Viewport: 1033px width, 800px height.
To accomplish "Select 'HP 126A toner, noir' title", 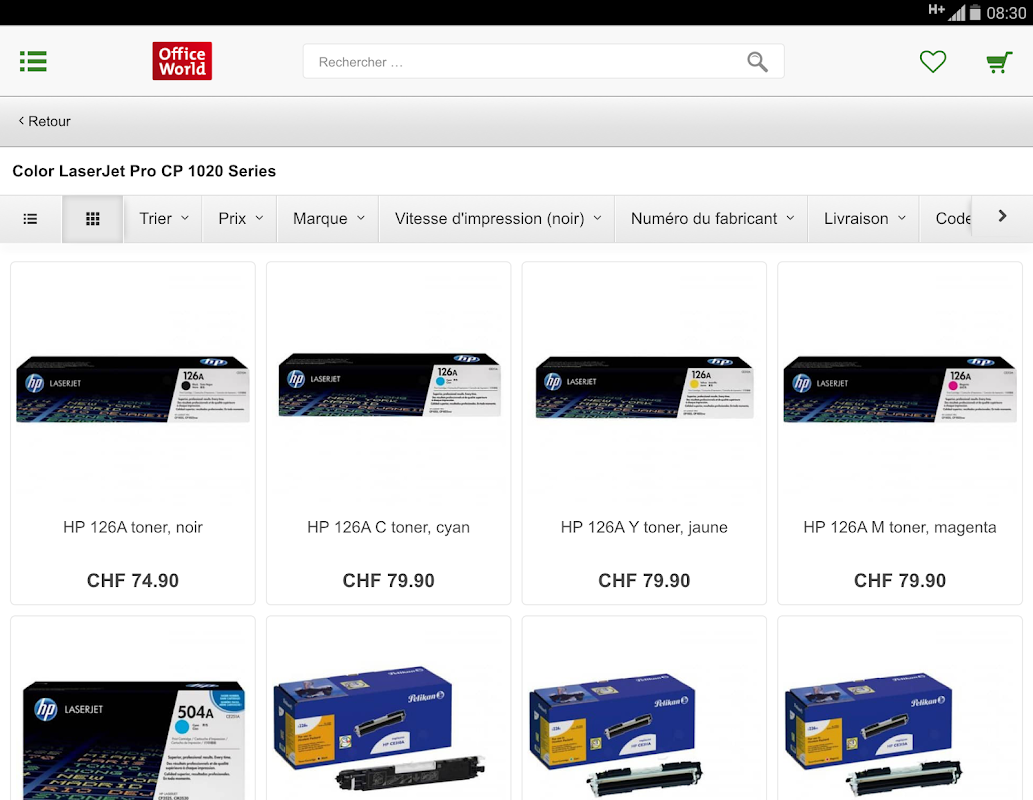I will click(132, 527).
